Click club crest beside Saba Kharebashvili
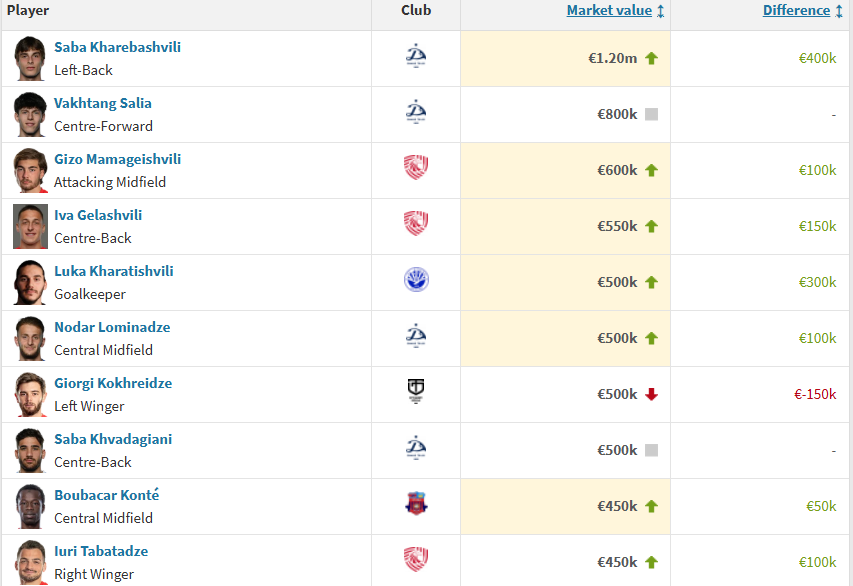 (416, 56)
